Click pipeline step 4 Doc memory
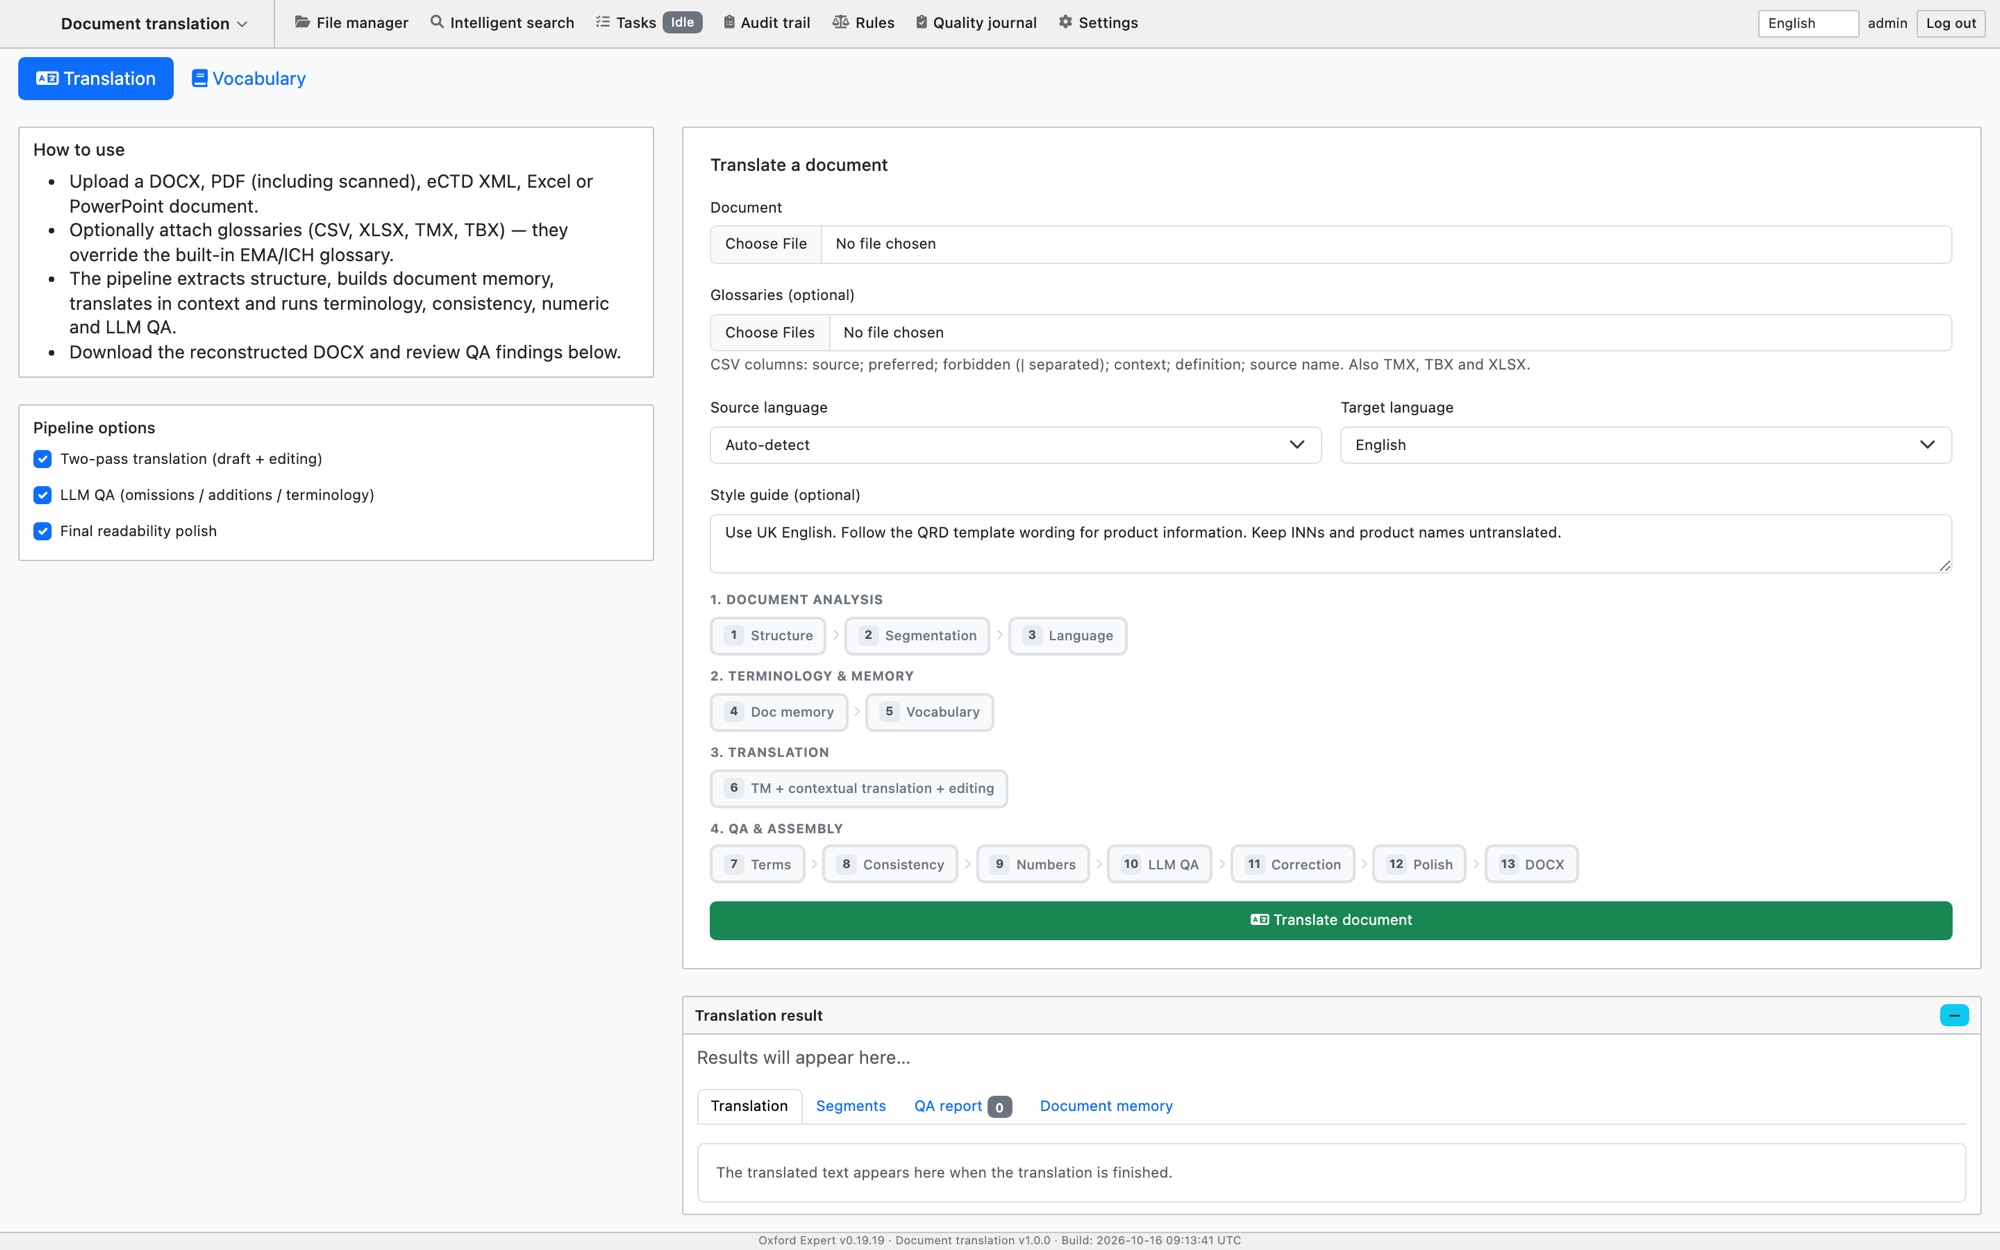 pos(779,712)
